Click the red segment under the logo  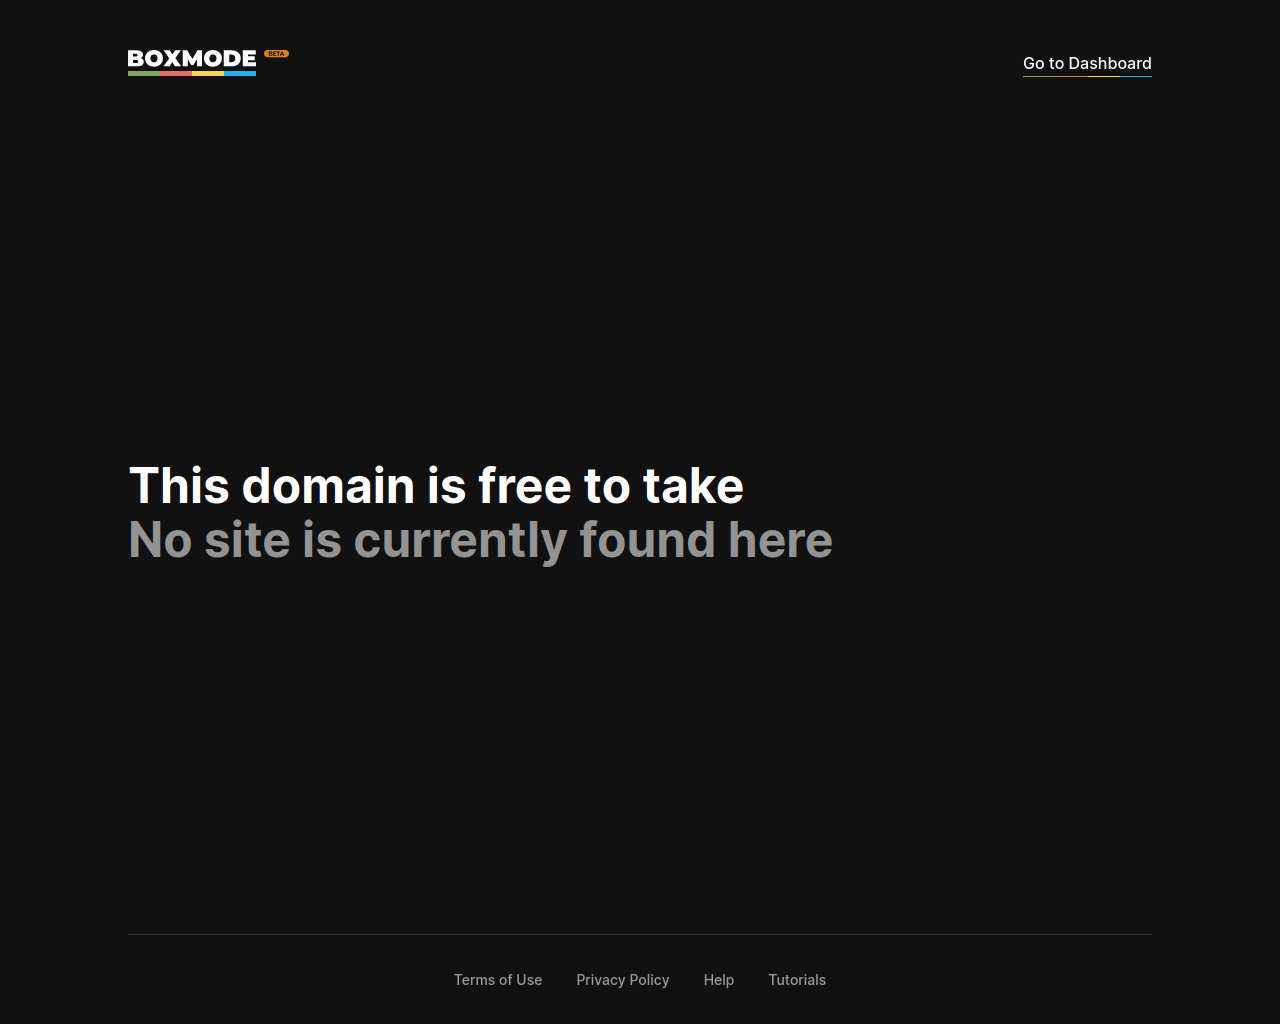tap(176, 73)
